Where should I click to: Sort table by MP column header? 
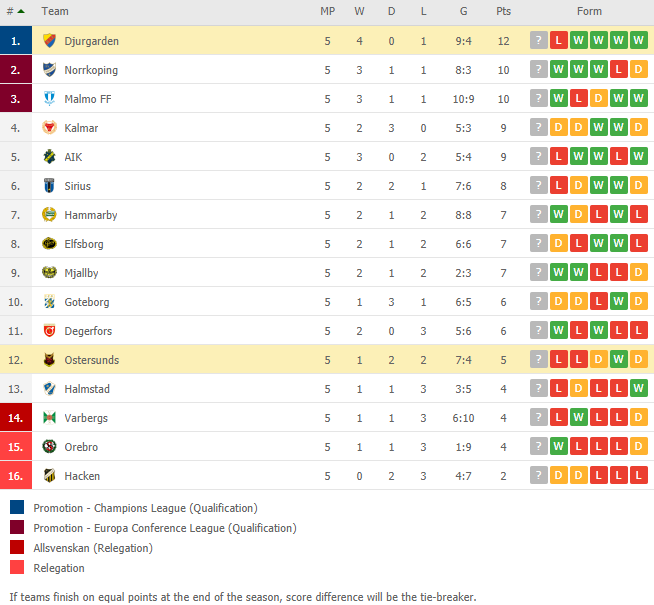pyautogui.click(x=327, y=11)
